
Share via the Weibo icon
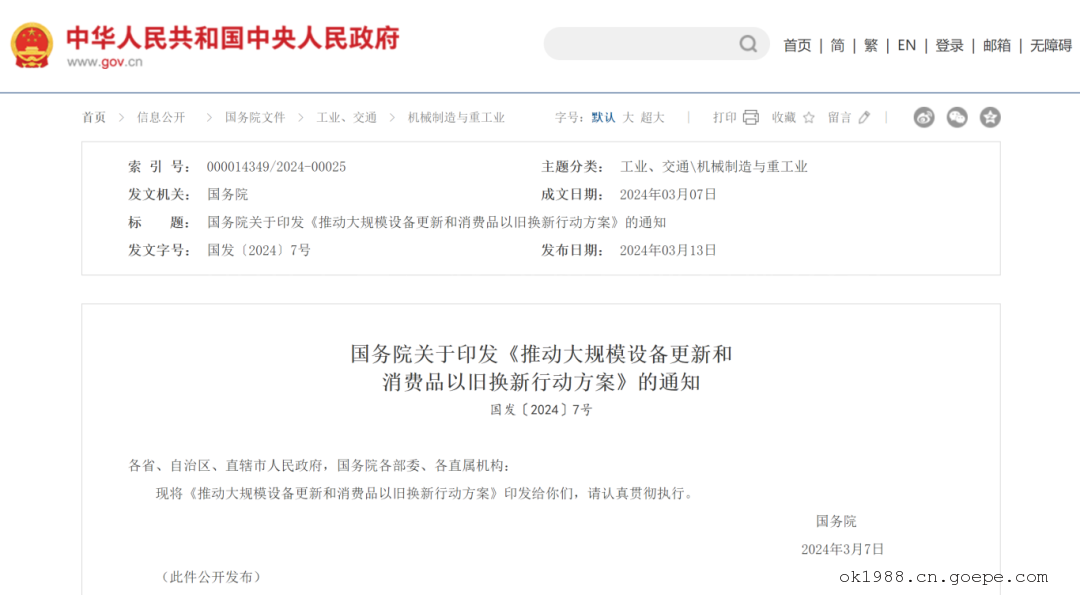[924, 117]
